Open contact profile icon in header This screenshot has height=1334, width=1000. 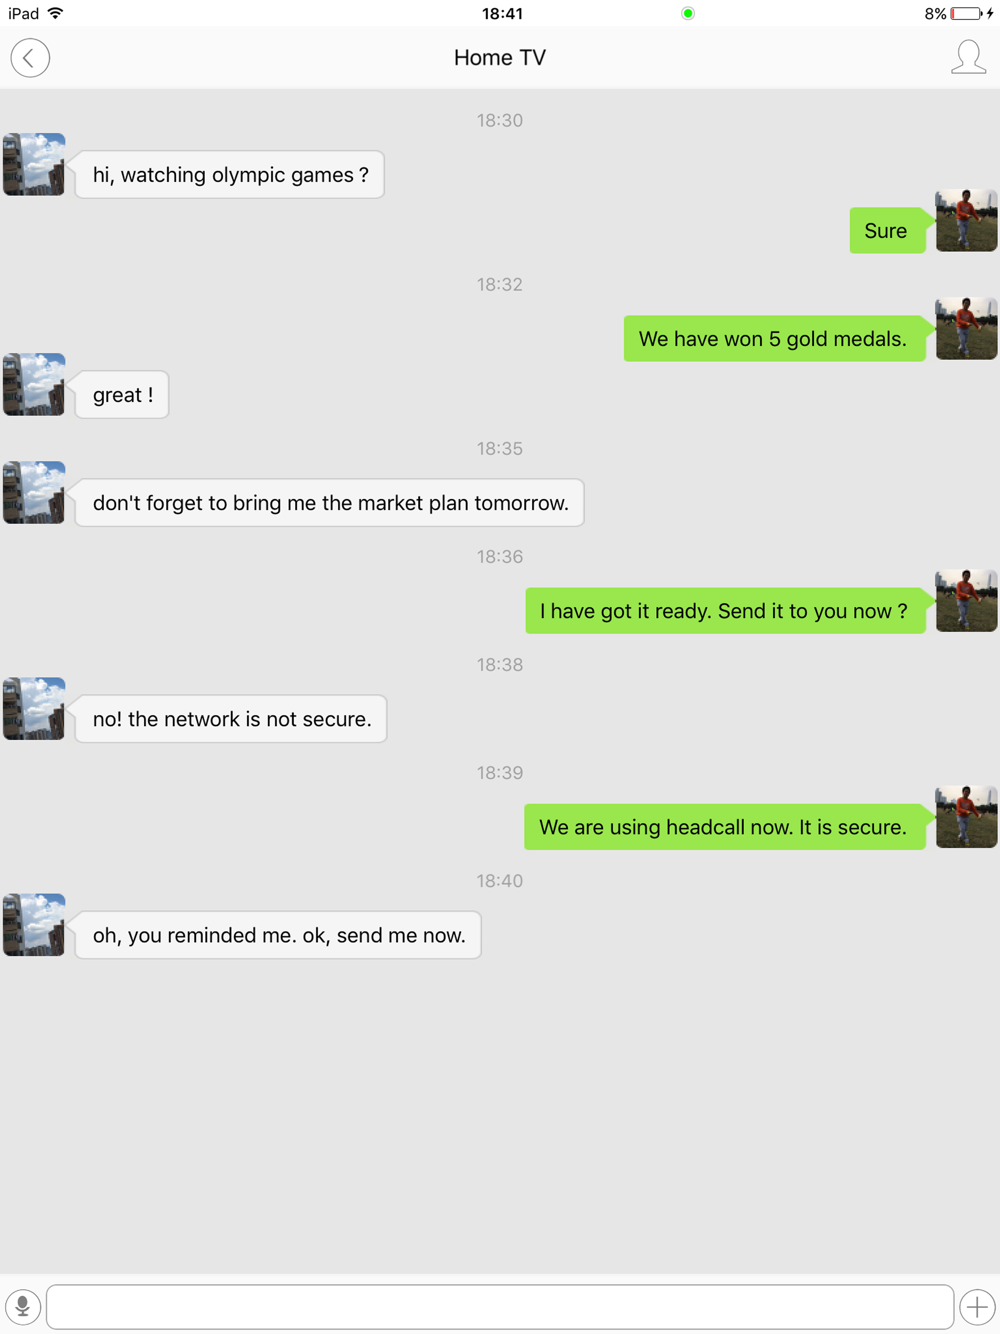click(968, 57)
